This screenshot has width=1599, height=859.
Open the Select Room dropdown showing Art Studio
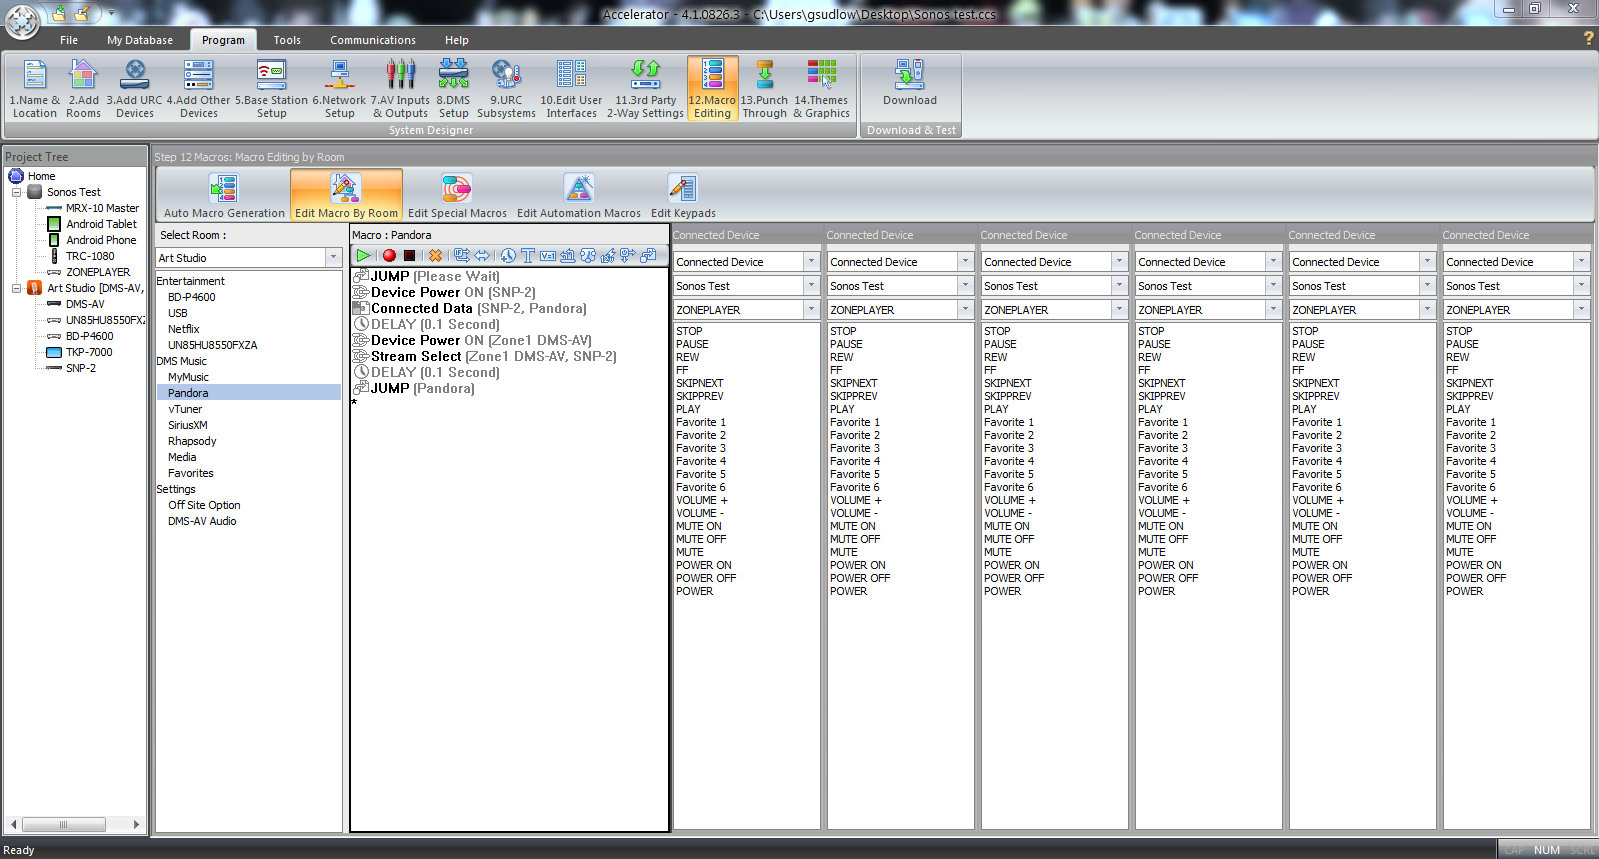pos(333,258)
